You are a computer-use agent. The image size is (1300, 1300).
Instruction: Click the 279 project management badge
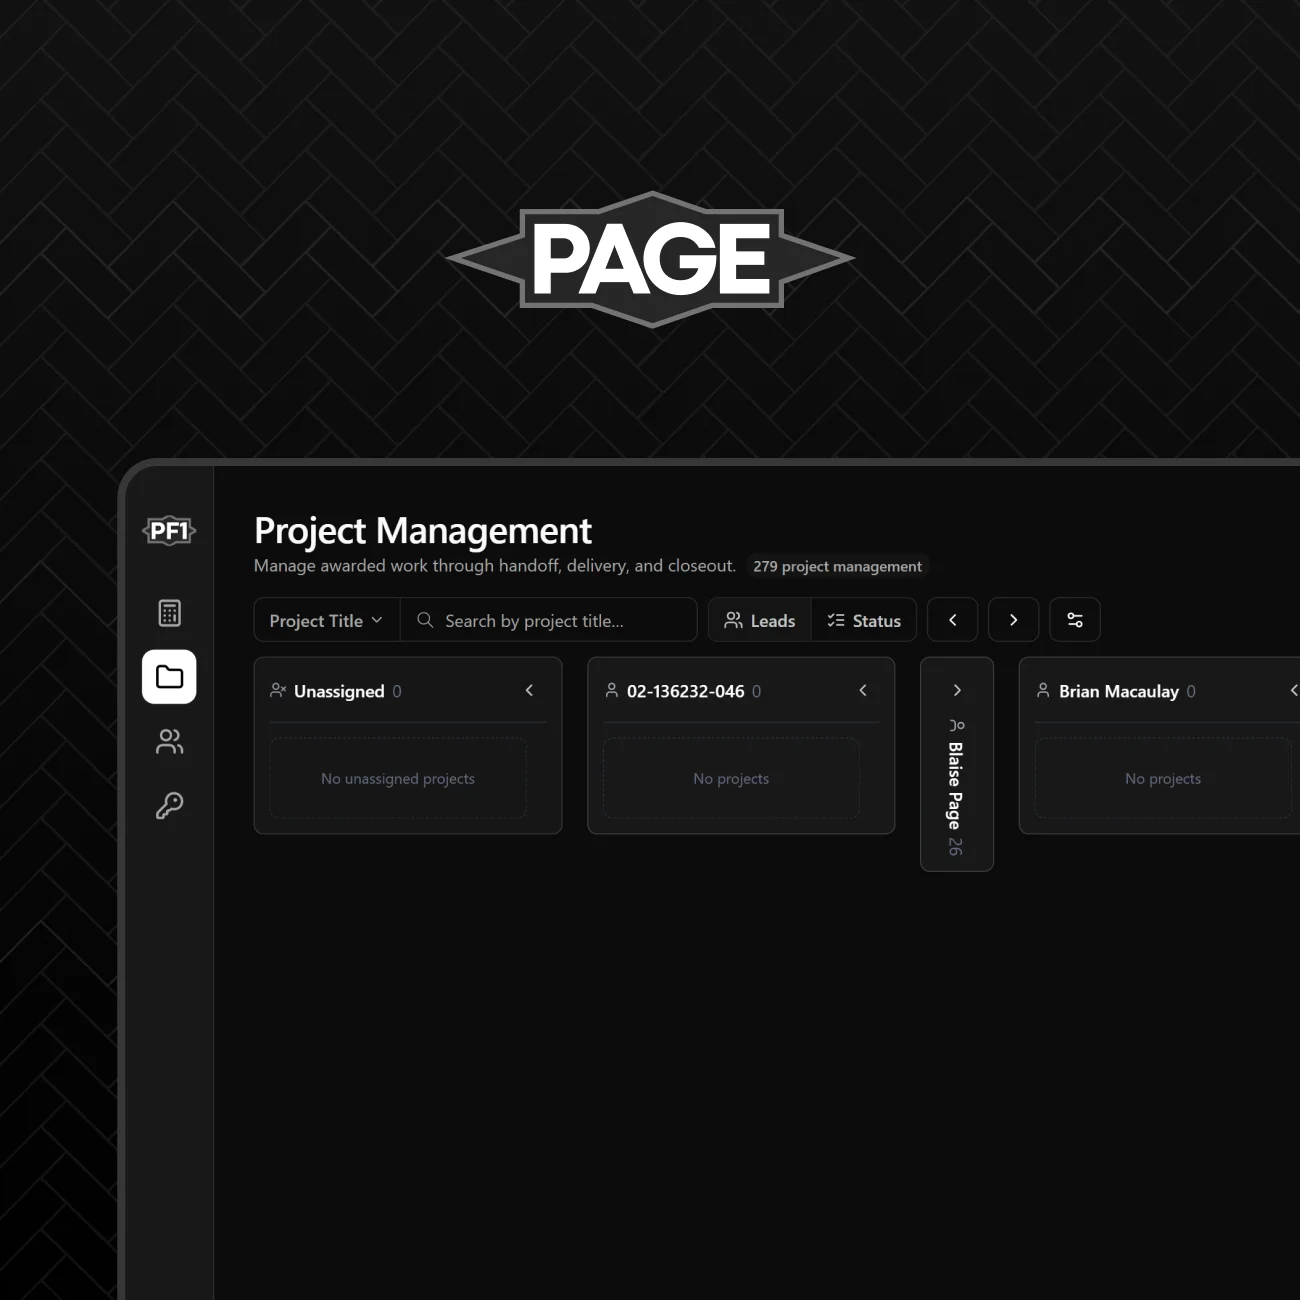click(x=838, y=566)
